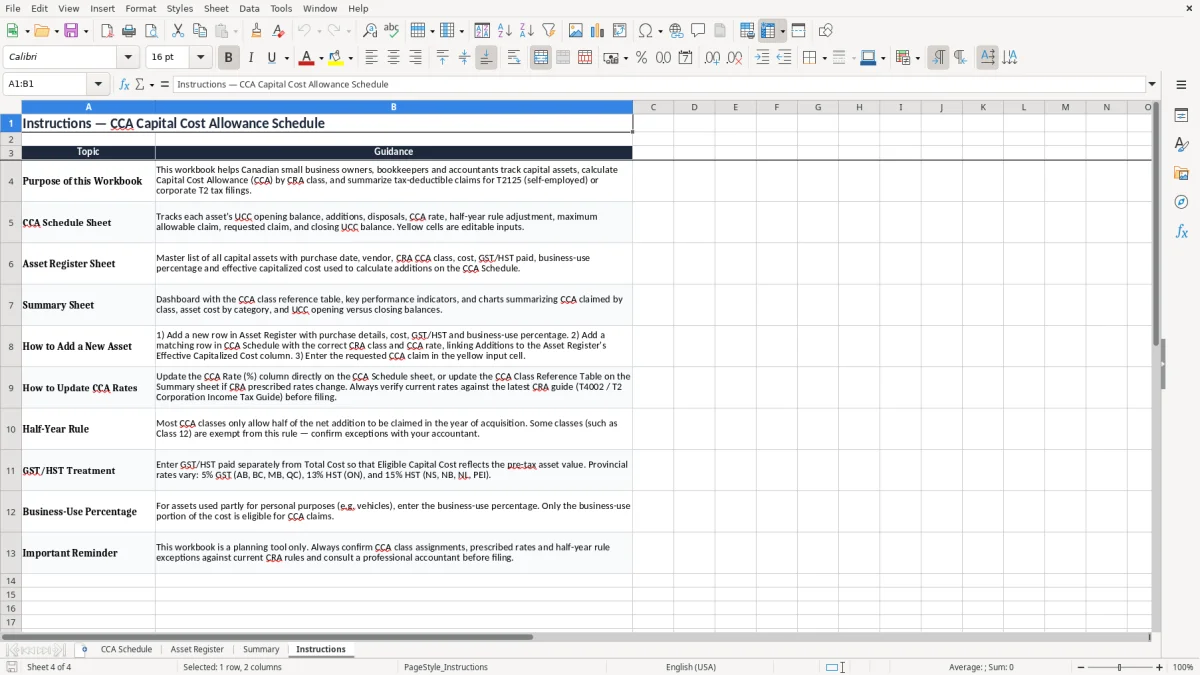Open Find and Replace
Image resolution: width=1200 pixels, height=675 pixels.
coord(369,31)
